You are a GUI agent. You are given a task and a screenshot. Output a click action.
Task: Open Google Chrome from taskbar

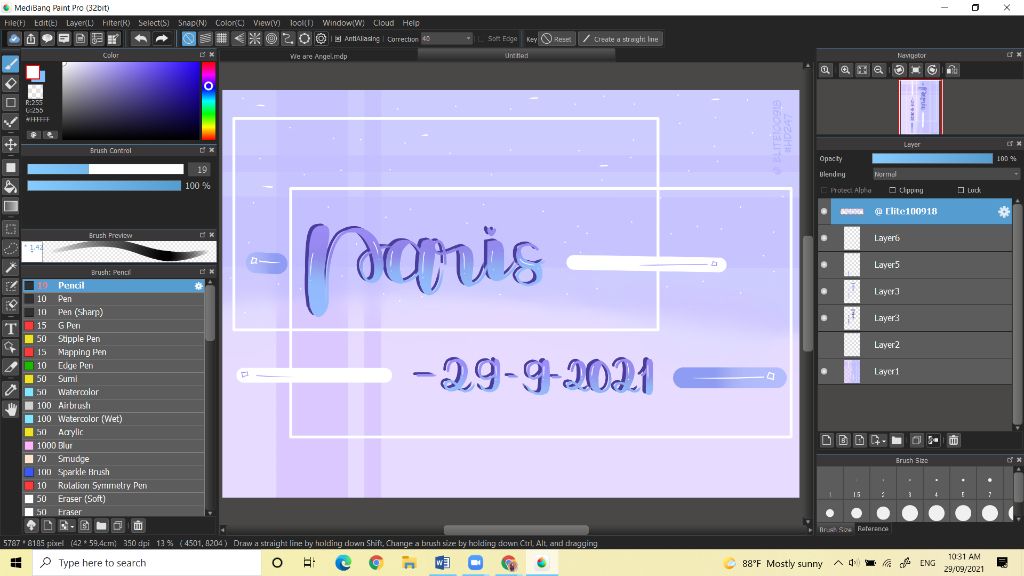pyautogui.click(x=376, y=562)
